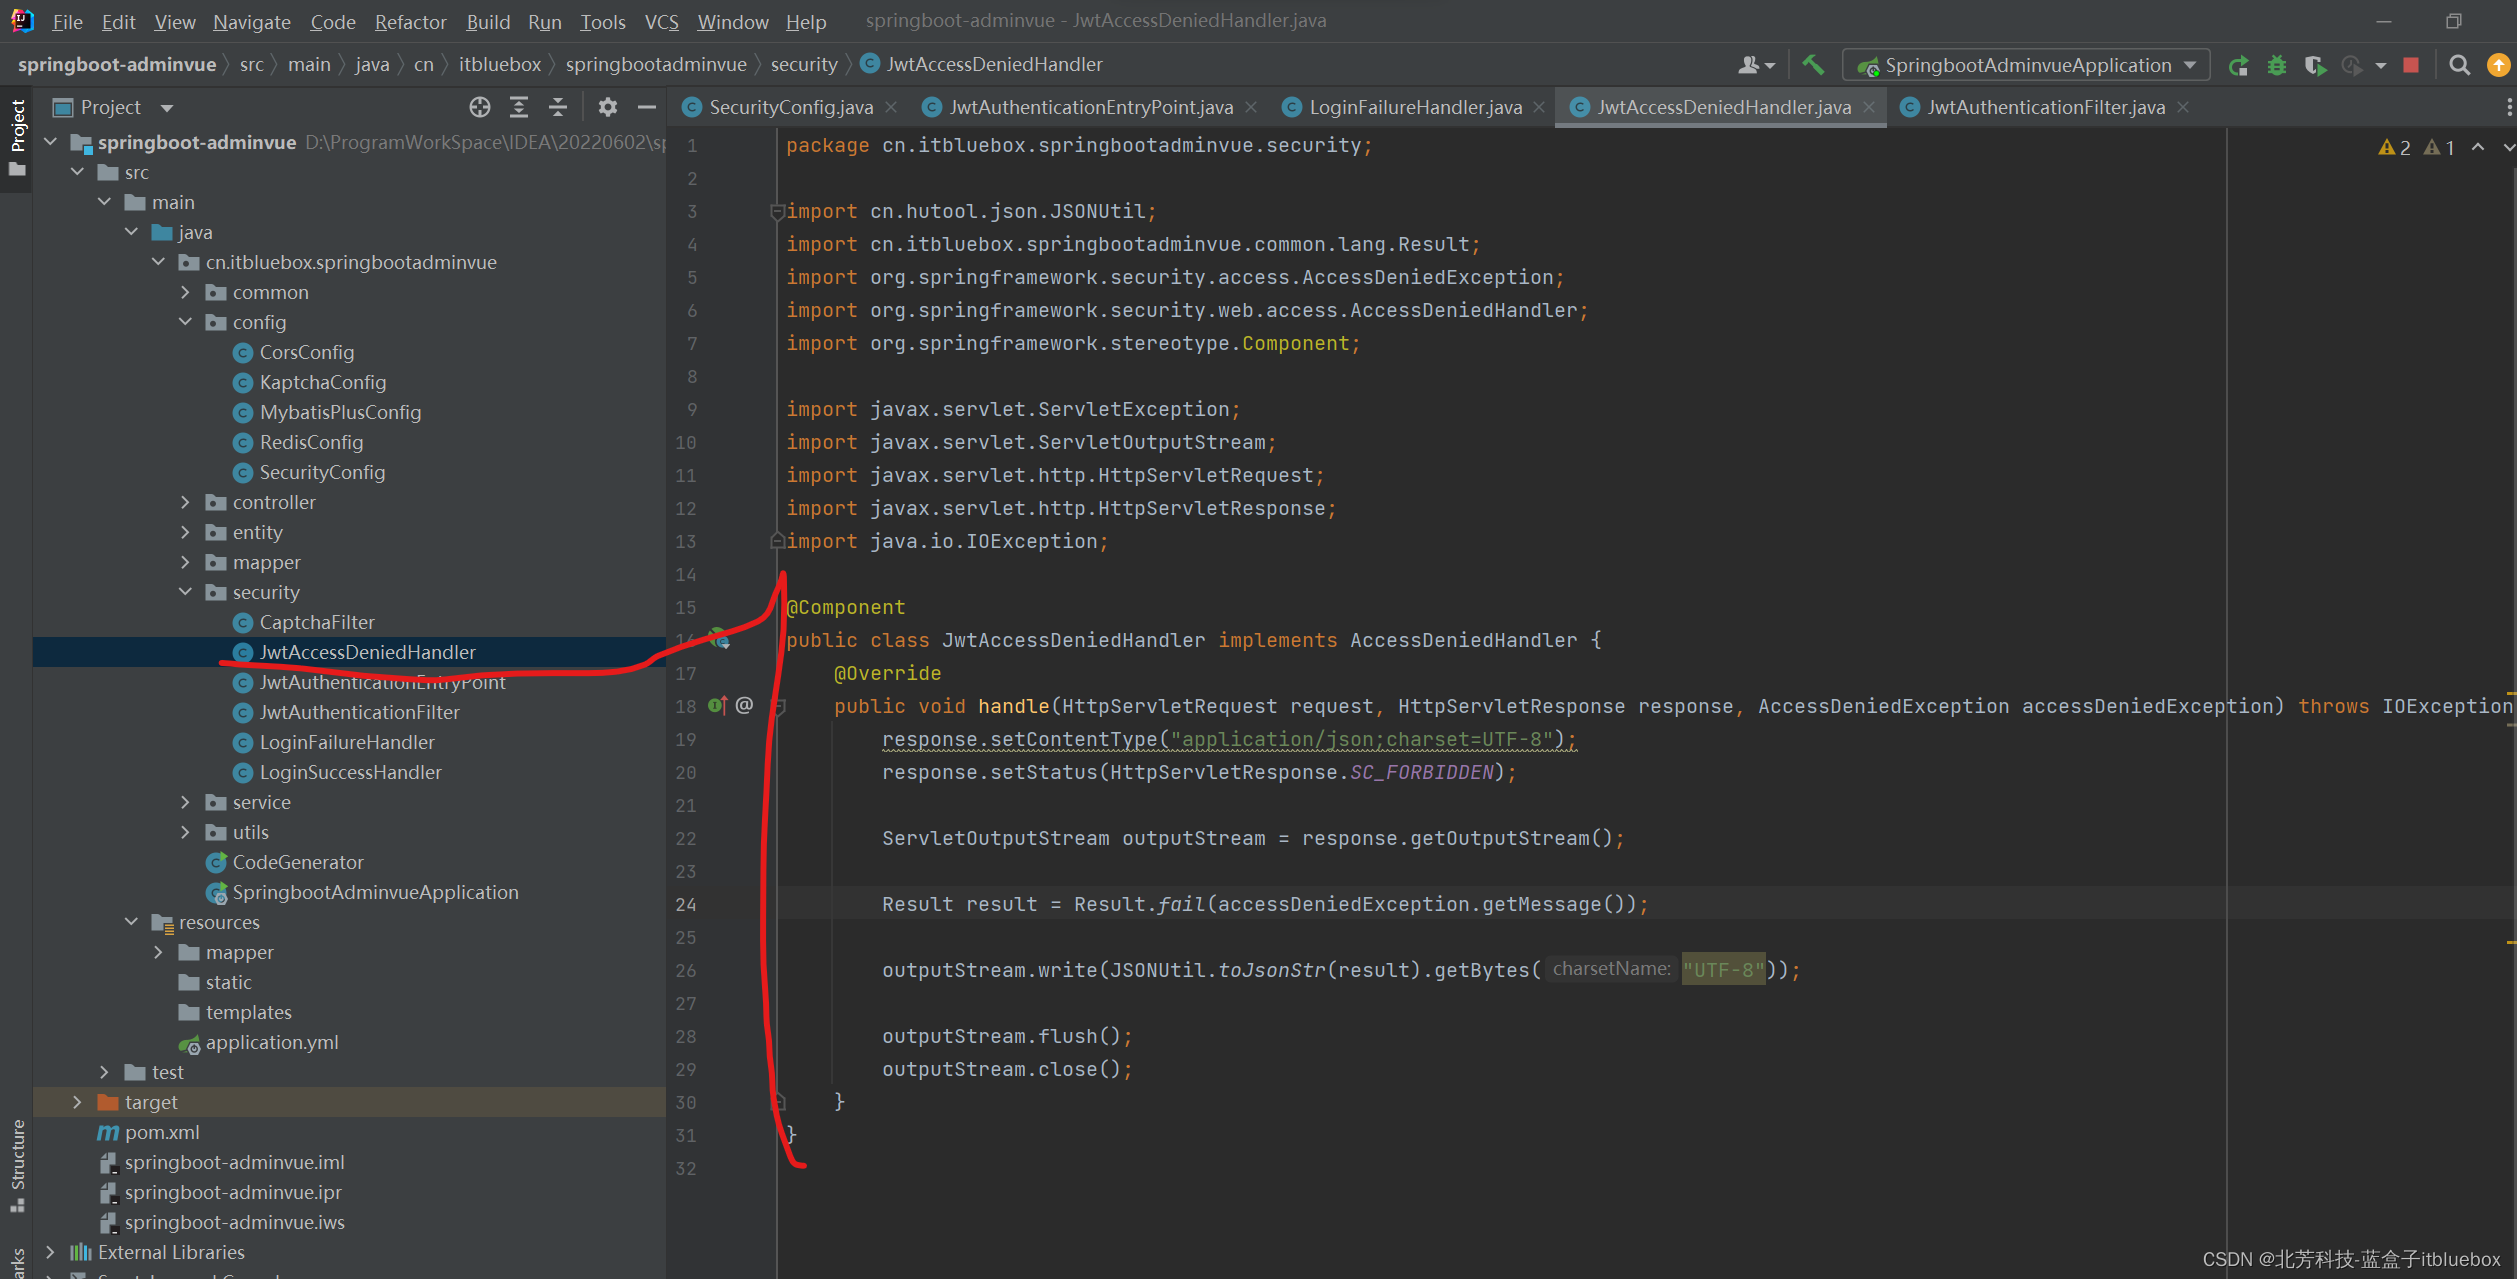Stop the running application
This screenshot has height=1279, width=2517.
point(2411,66)
